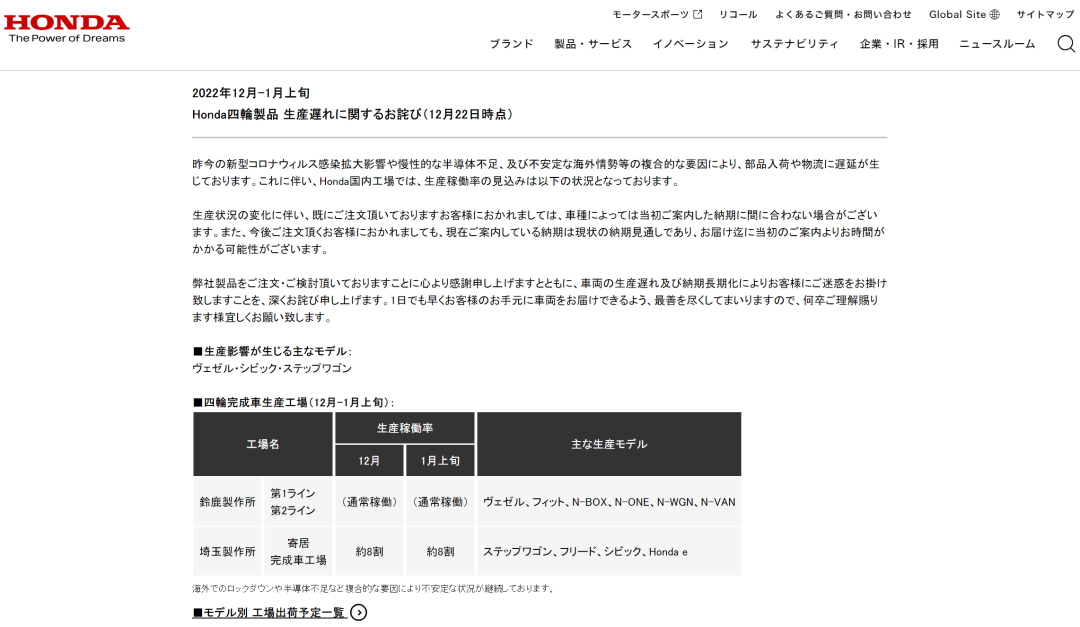Click the 1月上旬 column header

pos(440,461)
